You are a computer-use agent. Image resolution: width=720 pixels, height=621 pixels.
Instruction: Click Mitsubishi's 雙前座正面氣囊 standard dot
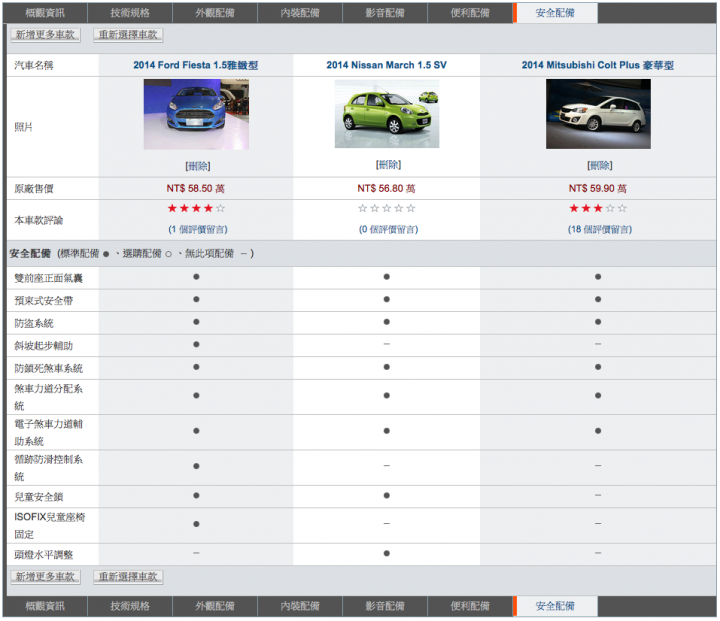[598, 277]
